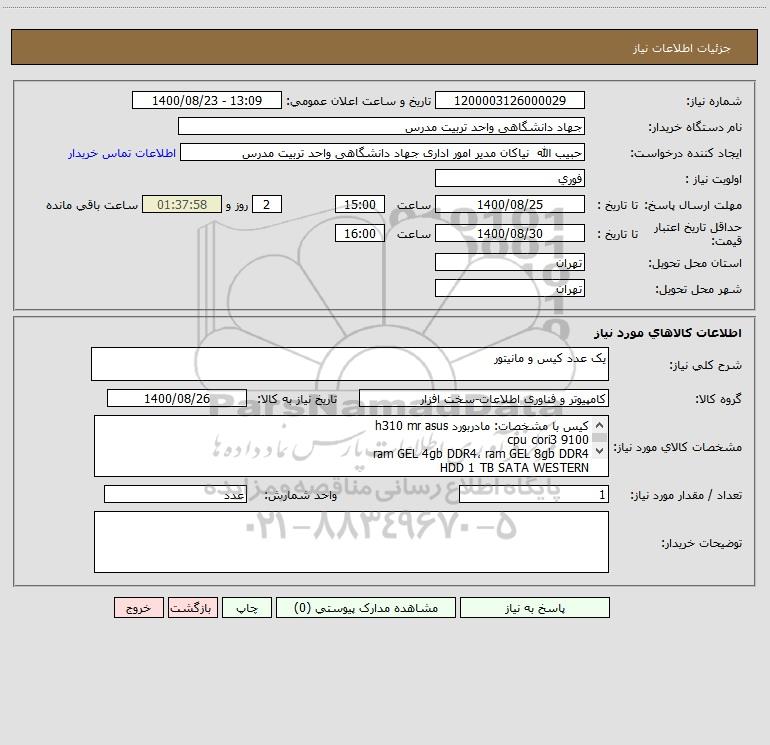Click spec line ram GEL 8gb DDR4

point(536,454)
